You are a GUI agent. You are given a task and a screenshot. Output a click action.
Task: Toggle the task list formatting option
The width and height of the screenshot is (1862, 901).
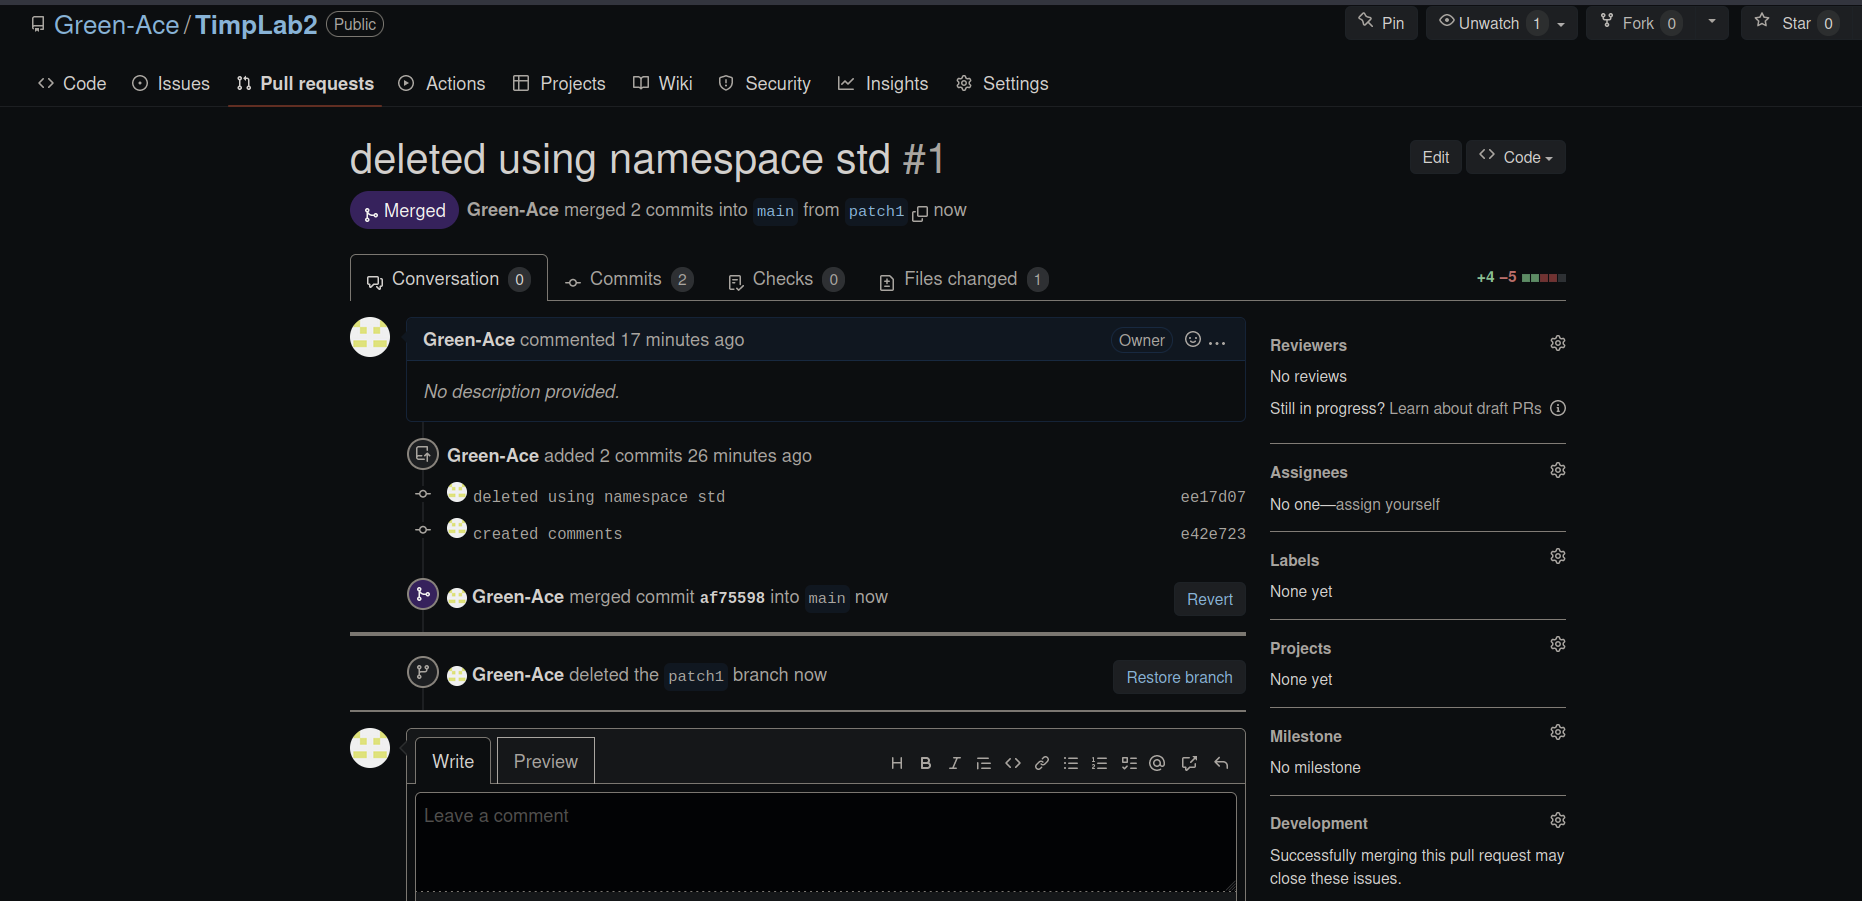tap(1129, 762)
